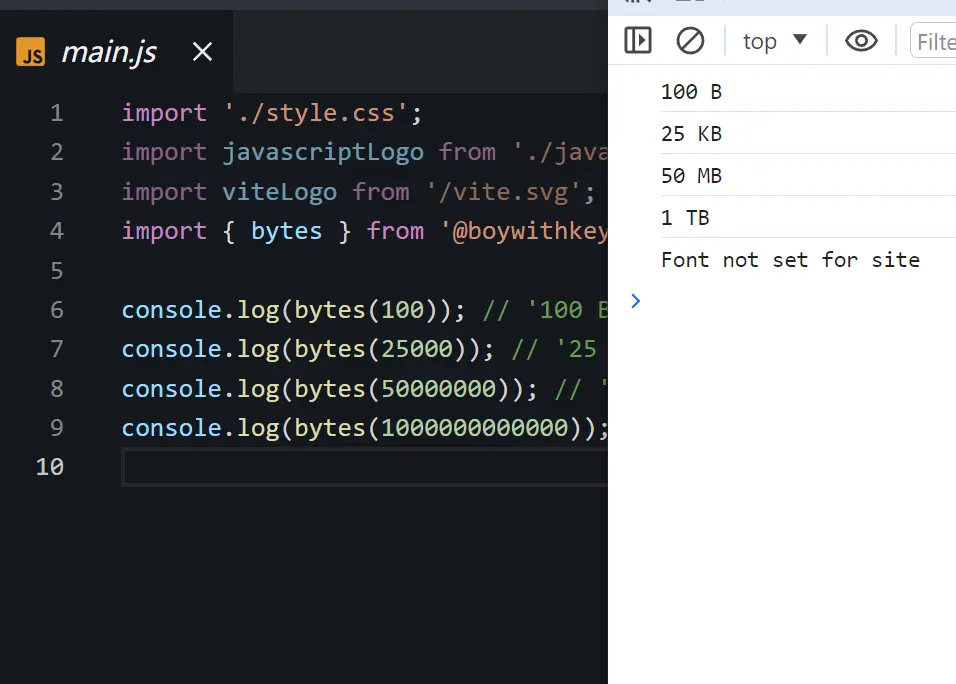Select the '100 B' console output
Screen dimensions: 956x684
tap(691, 91)
